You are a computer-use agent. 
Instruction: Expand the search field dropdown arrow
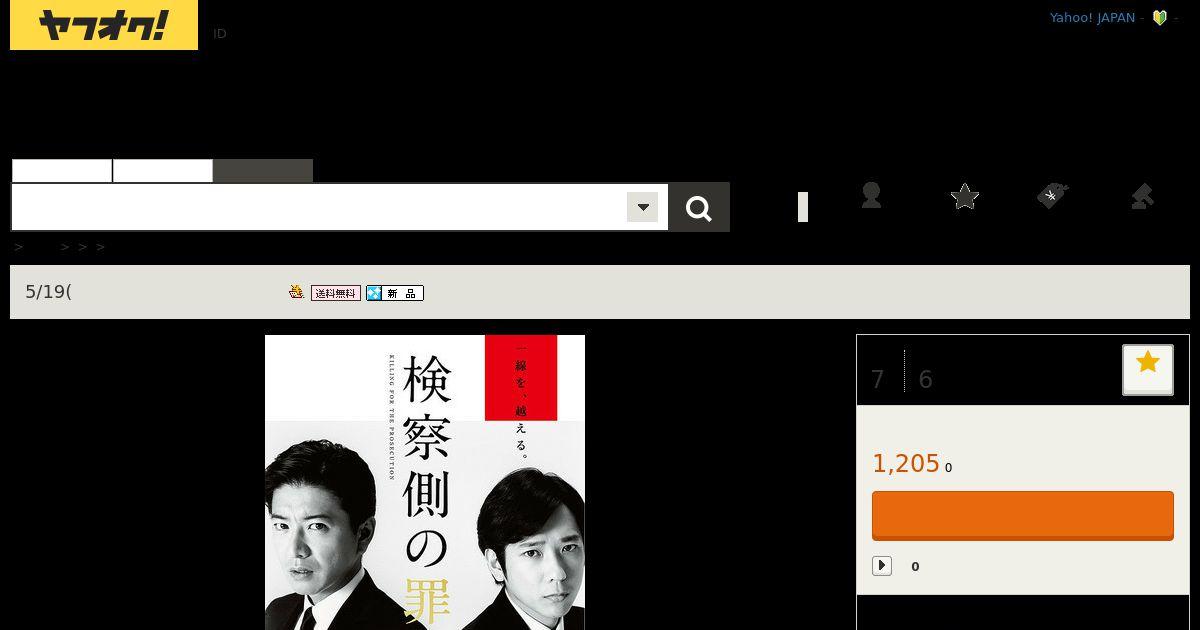tap(643, 207)
